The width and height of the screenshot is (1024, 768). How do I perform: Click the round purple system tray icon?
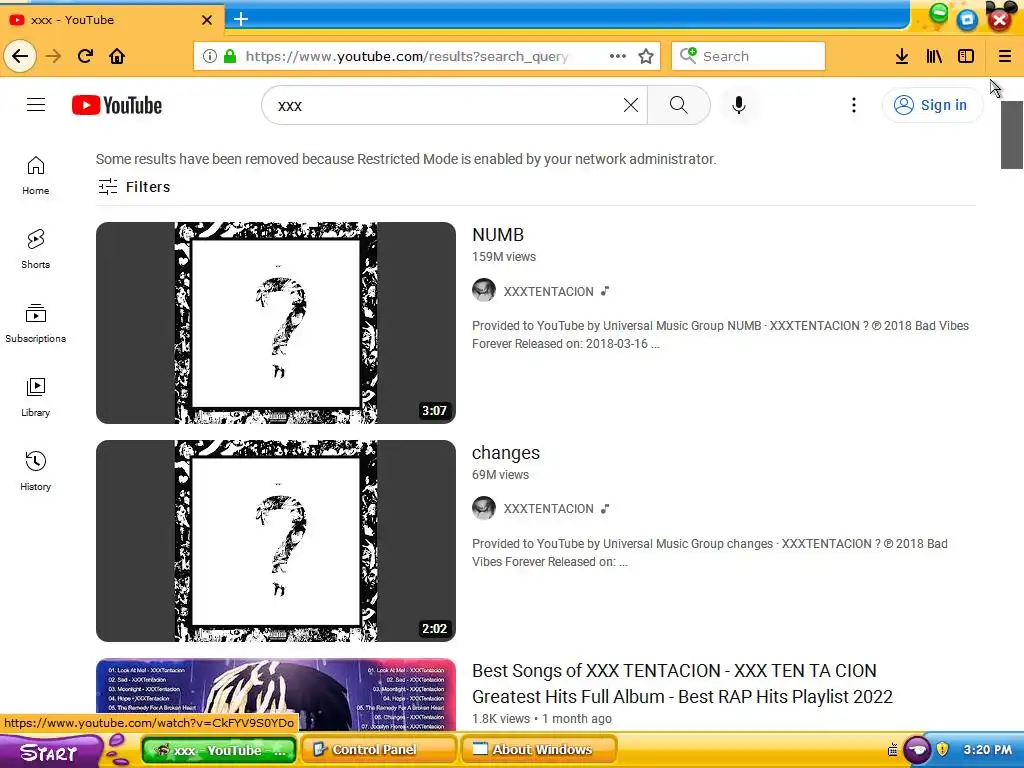[x=918, y=750]
